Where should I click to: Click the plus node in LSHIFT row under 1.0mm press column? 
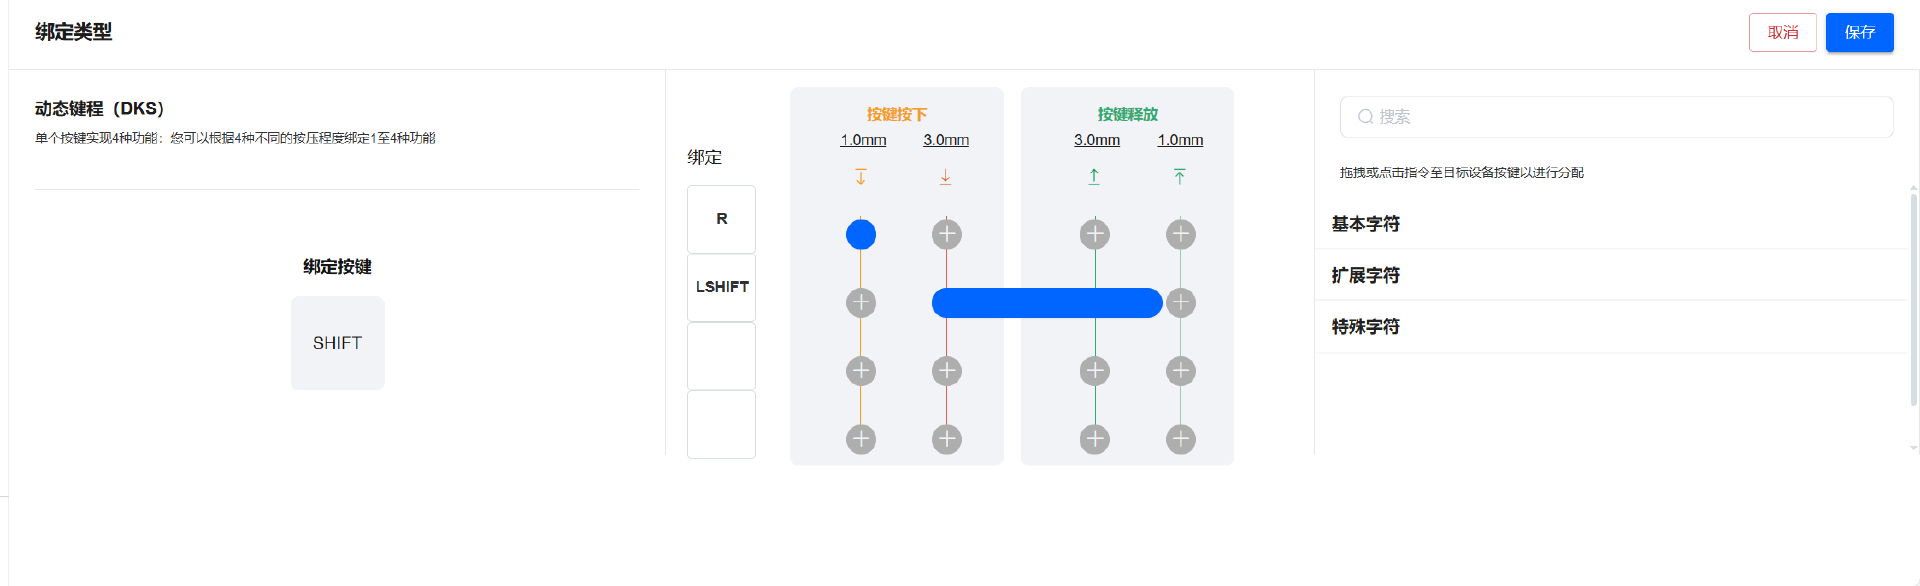tap(860, 302)
